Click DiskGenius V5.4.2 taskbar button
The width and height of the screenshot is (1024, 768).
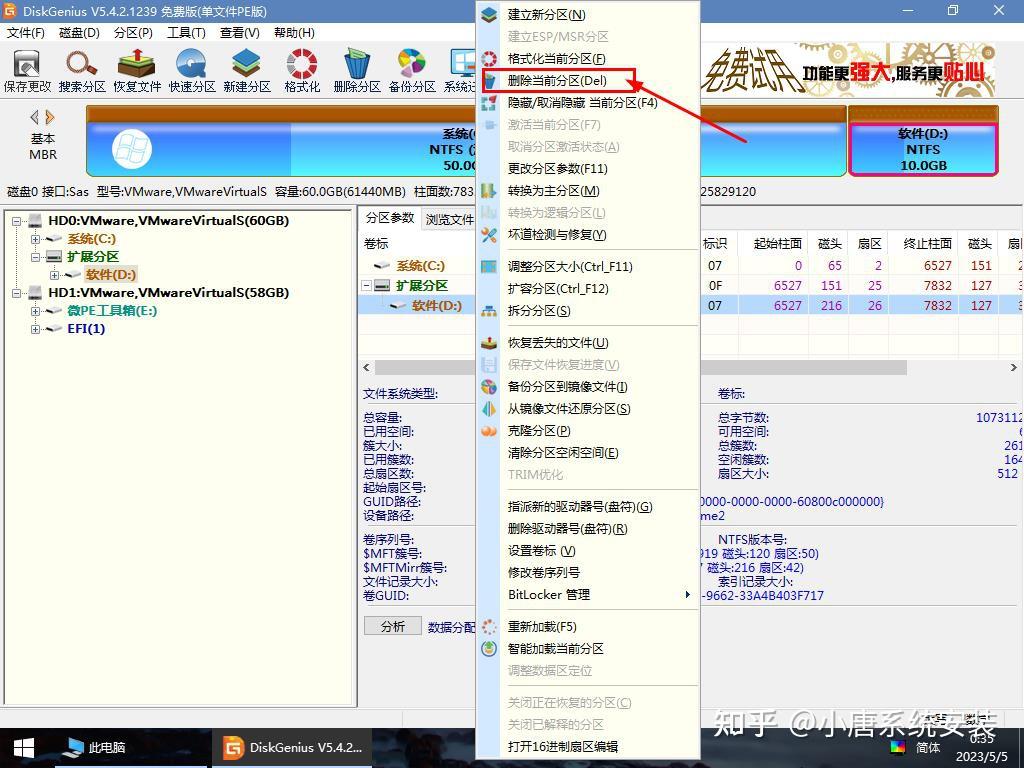click(293, 748)
